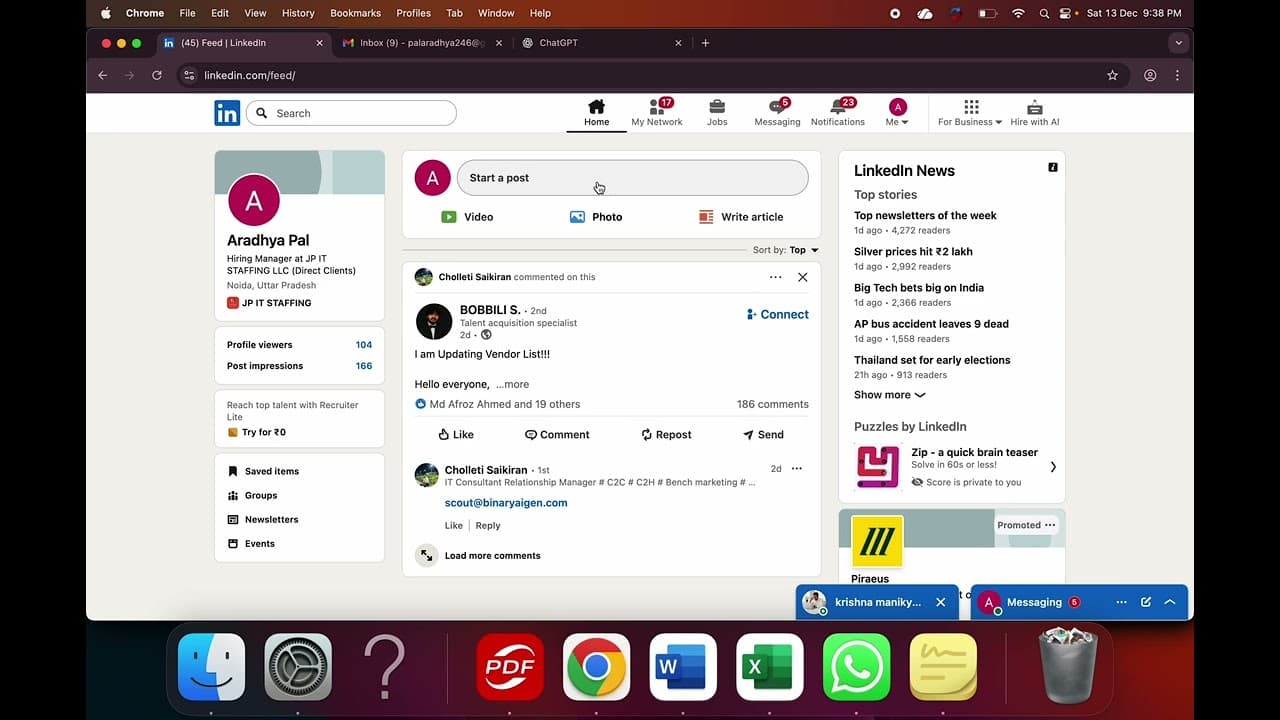
Task: Open the post options three-dot menu
Action: pos(775,277)
